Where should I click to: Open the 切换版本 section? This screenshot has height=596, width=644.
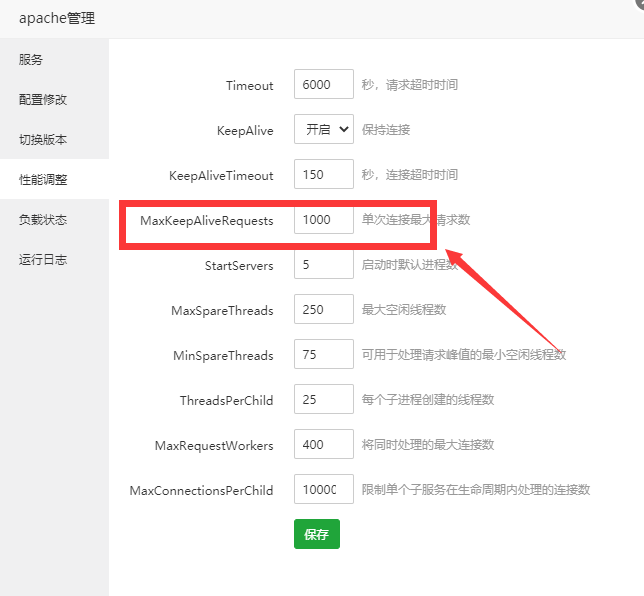coord(43,140)
